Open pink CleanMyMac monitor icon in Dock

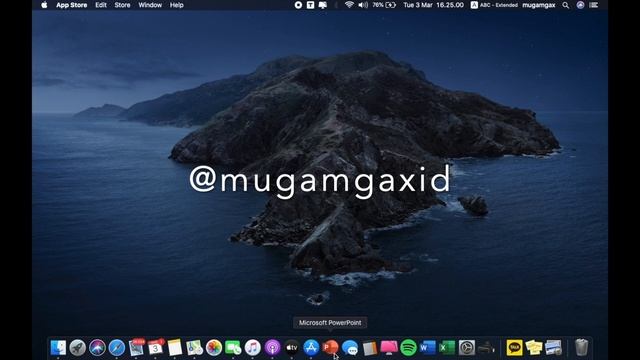[x=389, y=348]
